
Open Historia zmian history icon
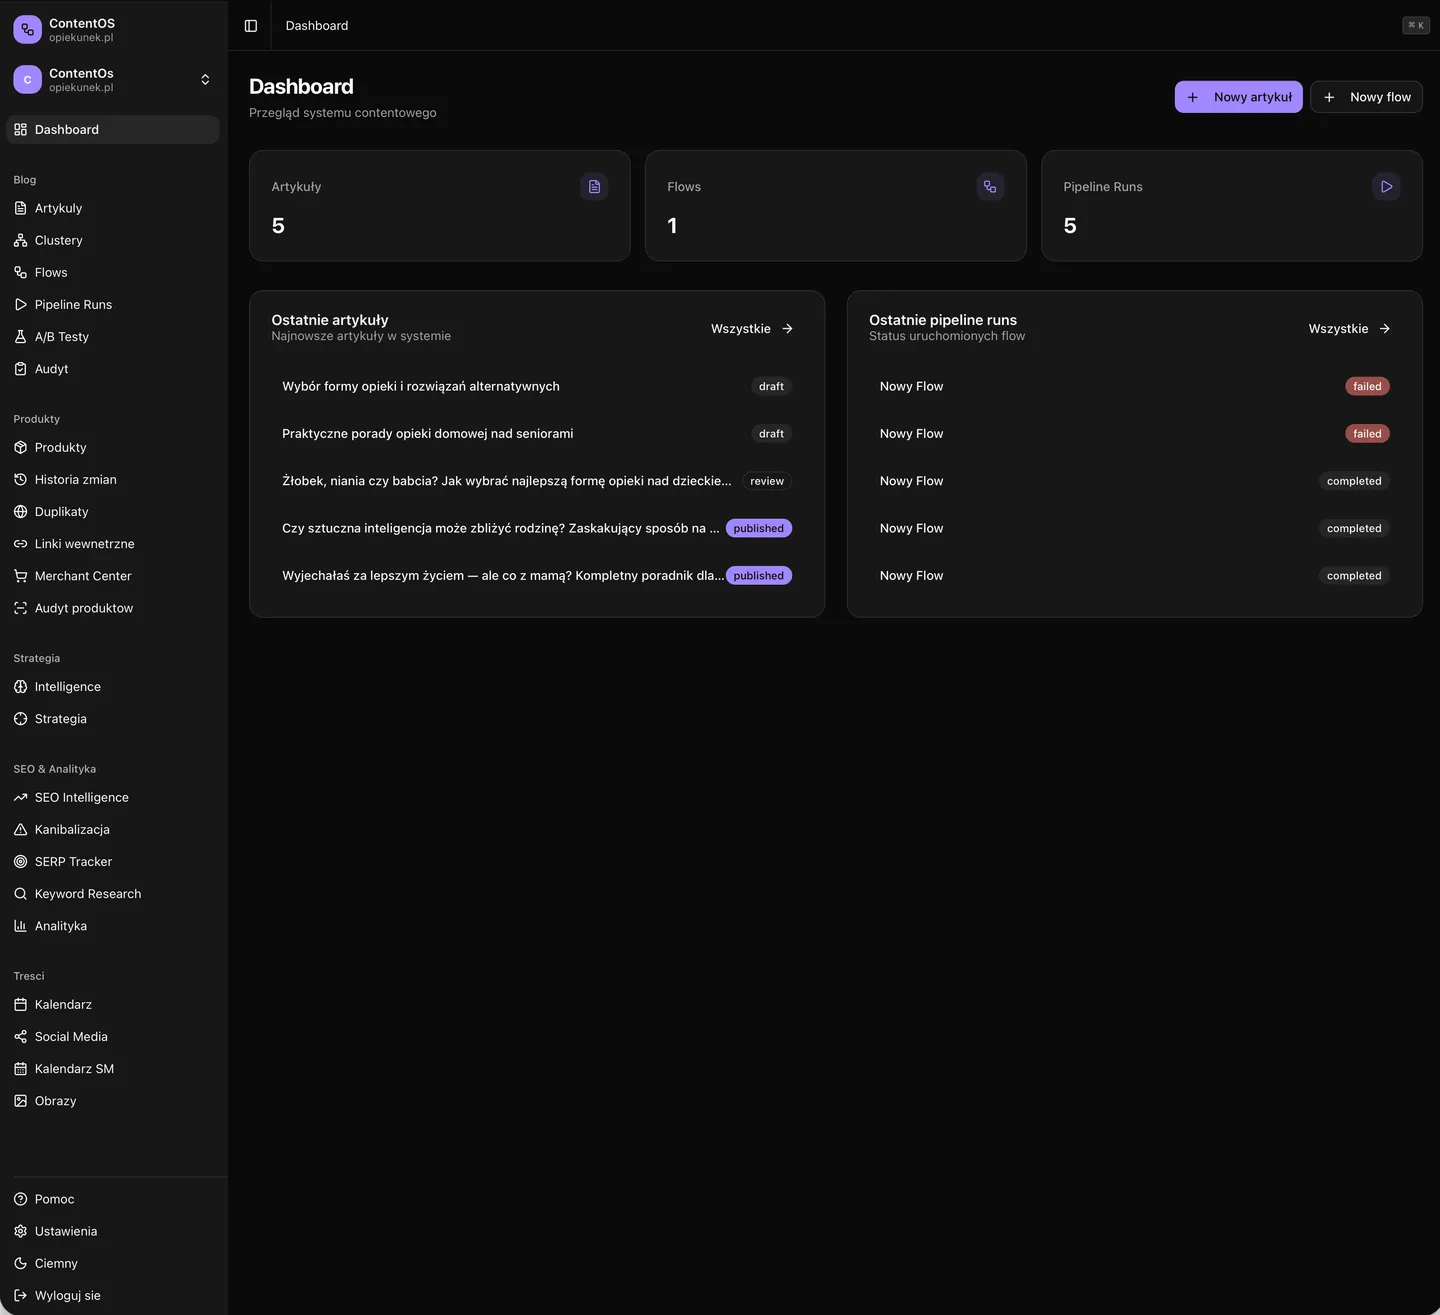(x=20, y=479)
